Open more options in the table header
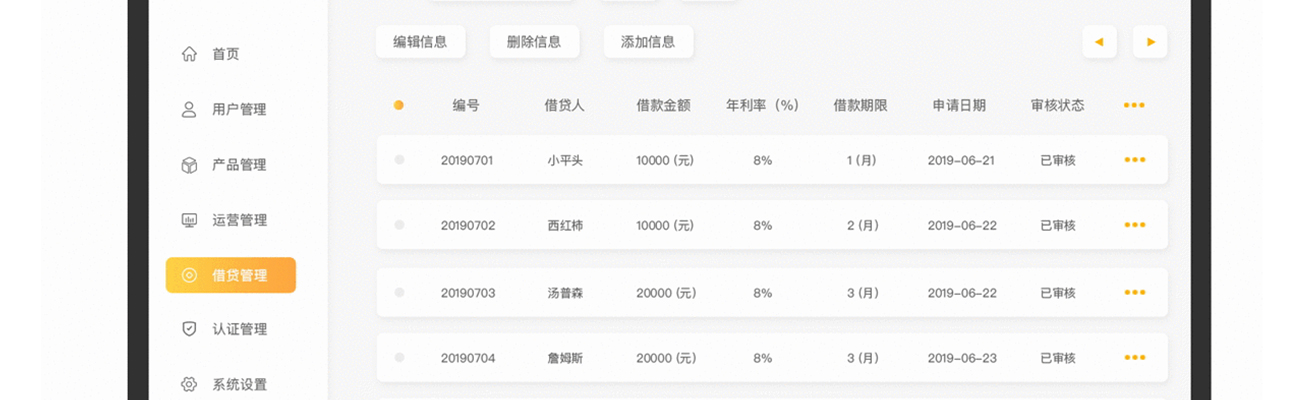 (x=1134, y=105)
